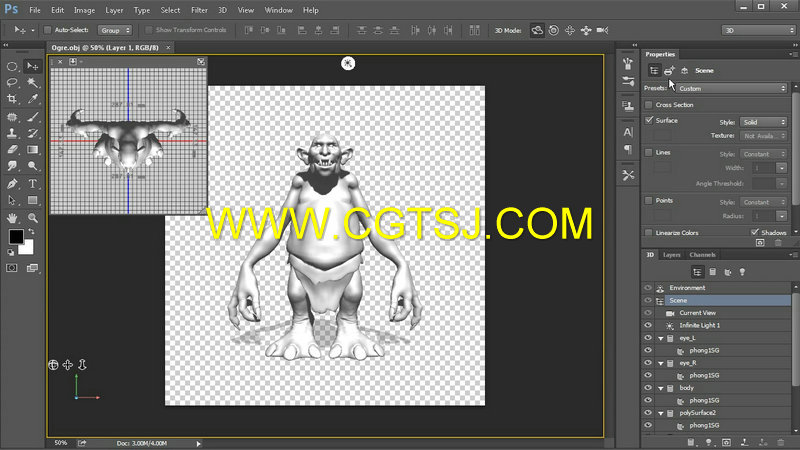Select the Elliptical Marquee tool
Viewport: 800px width, 450px height.
pyautogui.click(x=12, y=66)
